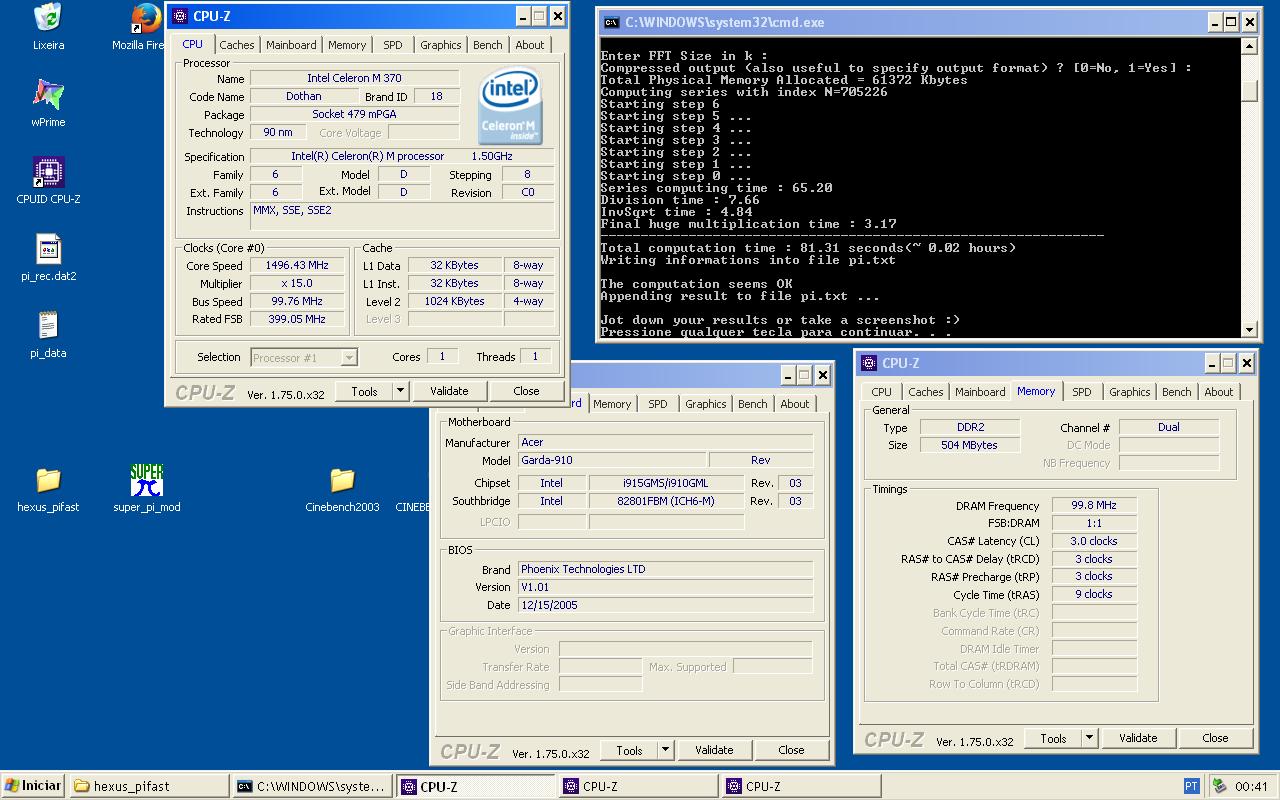Viewport: 1280px width, 800px height.
Task: Click the Garda-910 model field
Action: (x=612, y=460)
